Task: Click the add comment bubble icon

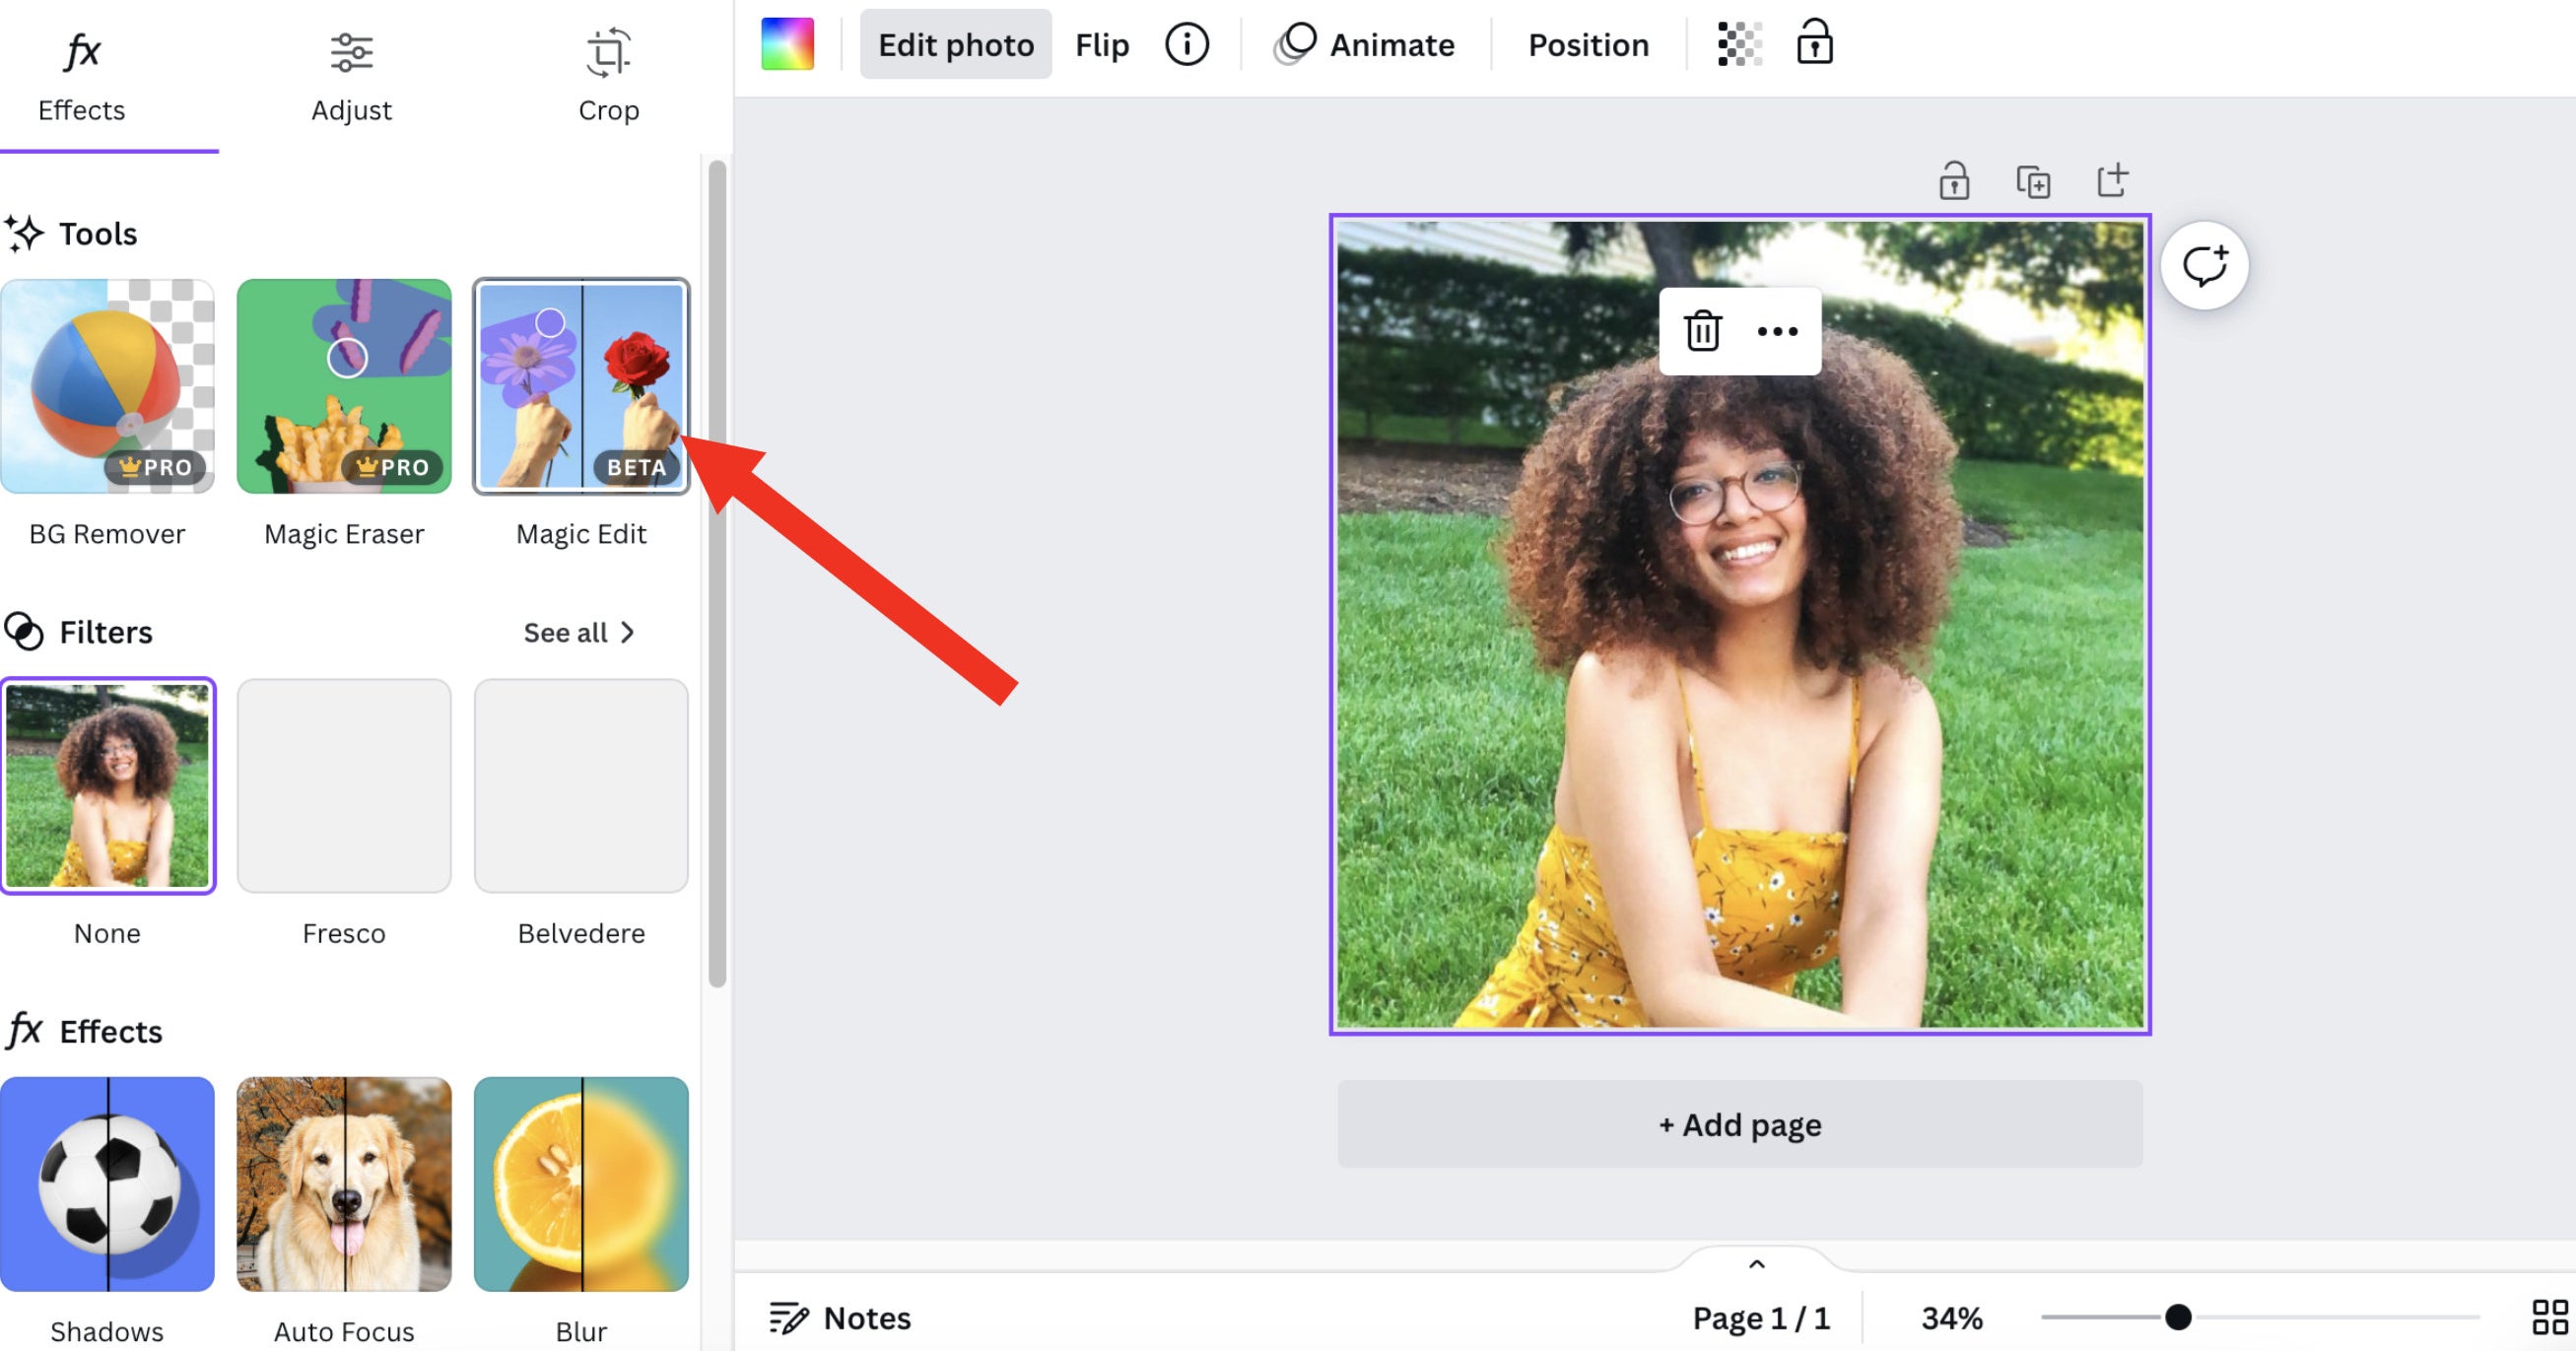Action: click(2204, 266)
